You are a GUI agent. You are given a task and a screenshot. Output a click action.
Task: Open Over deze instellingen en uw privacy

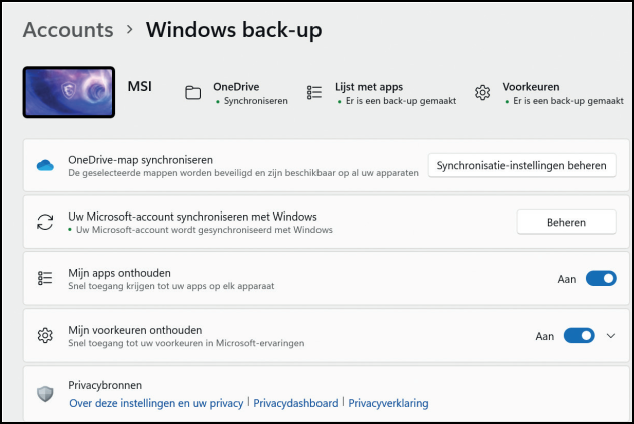pyautogui.click(x=156, y=403)
